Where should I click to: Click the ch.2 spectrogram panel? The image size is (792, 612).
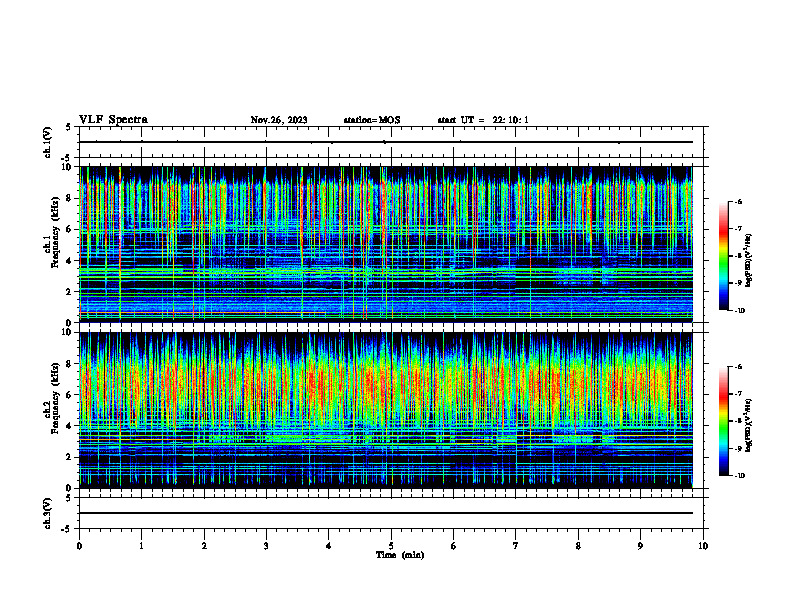click(x=386, y=410)
